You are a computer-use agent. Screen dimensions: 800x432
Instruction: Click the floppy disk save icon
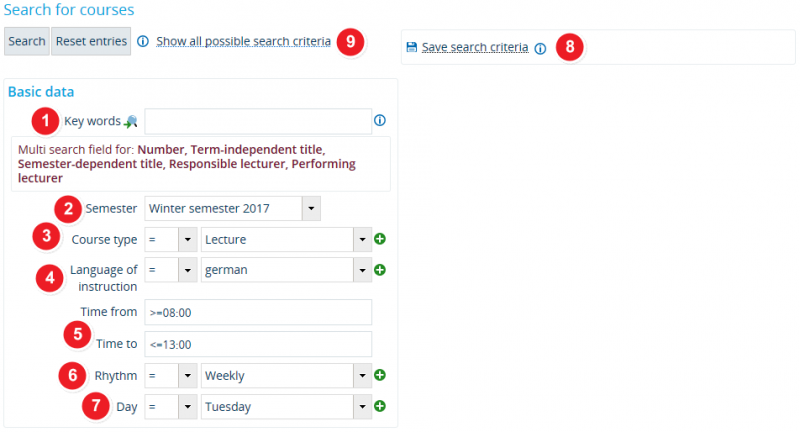pos(412,47)
